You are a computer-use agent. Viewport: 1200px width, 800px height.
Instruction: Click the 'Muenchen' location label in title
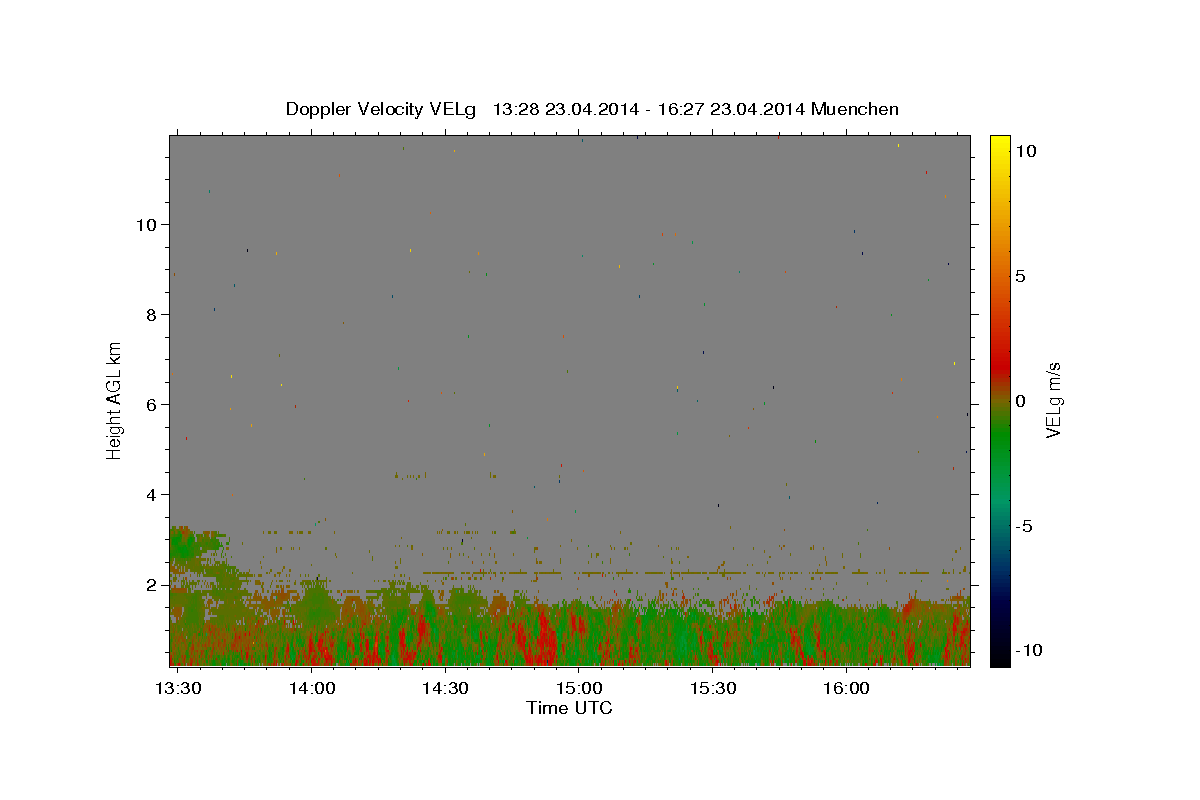[x=855, y=109]
